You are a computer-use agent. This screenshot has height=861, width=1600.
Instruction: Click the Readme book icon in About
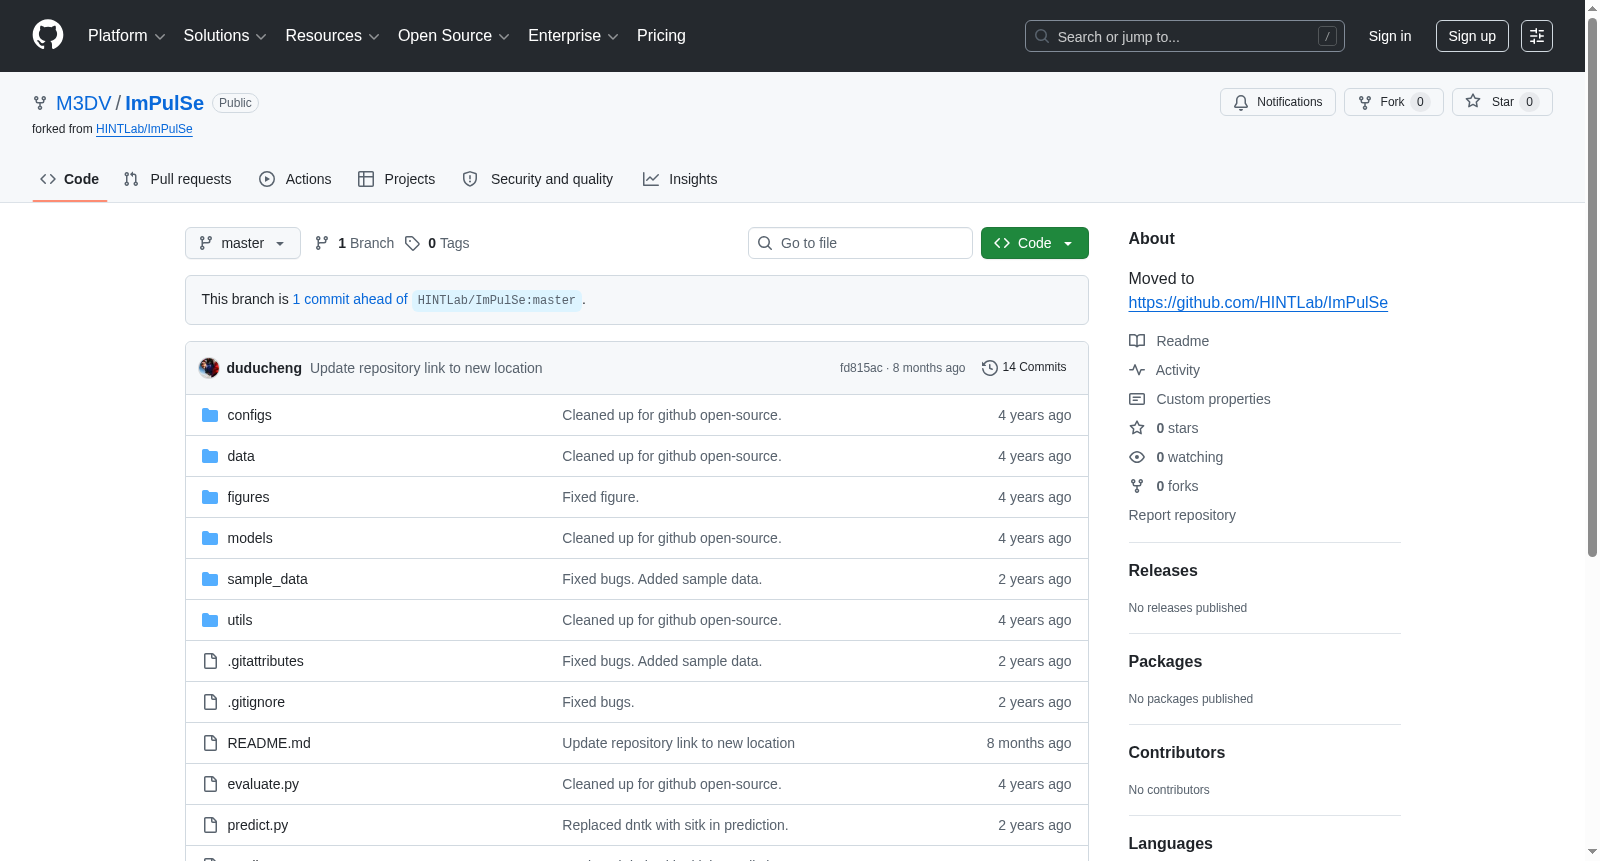[1137, 341]
